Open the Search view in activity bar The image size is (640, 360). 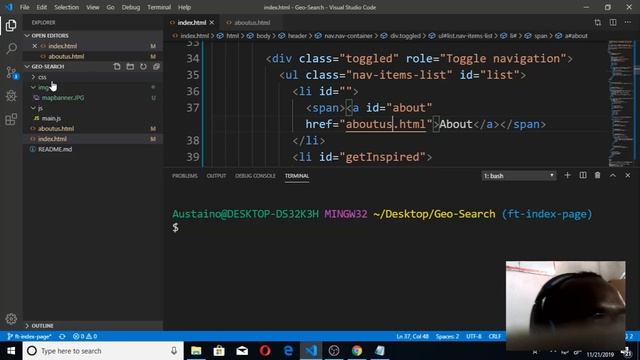coord(11,49)
